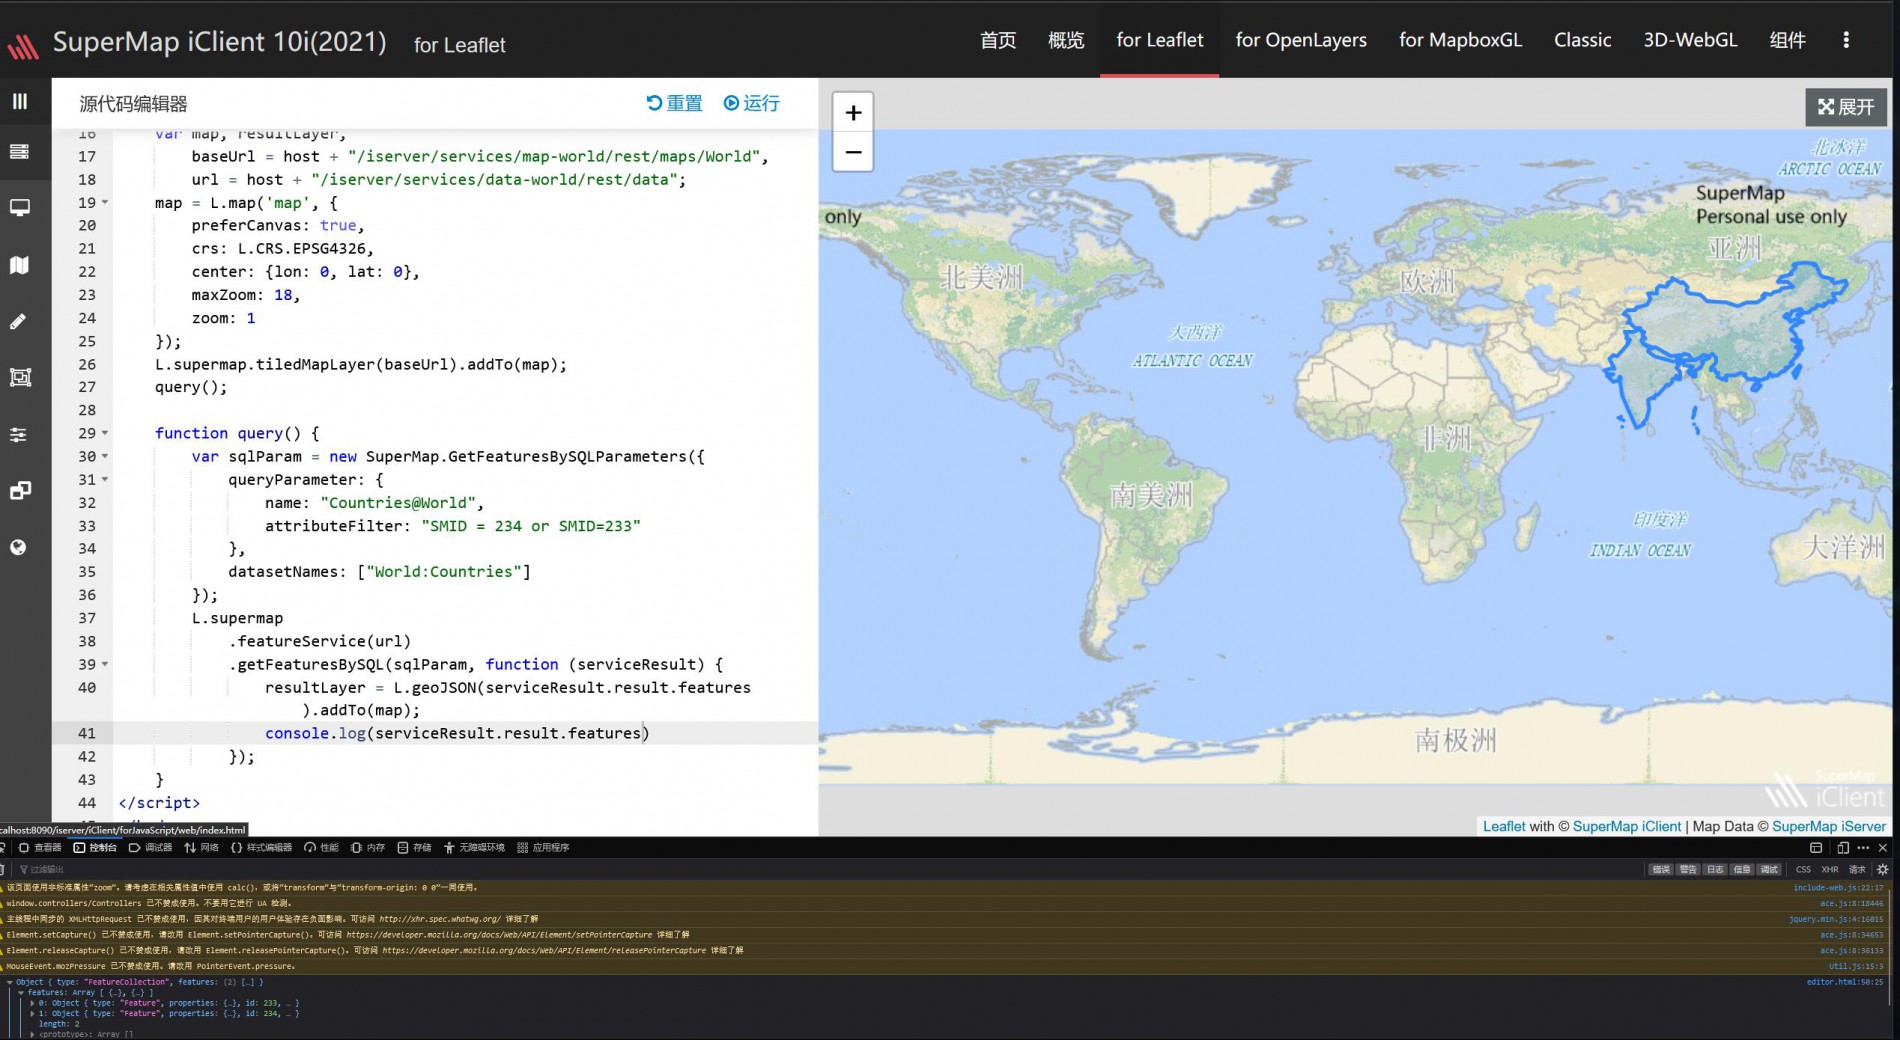Switch to the Classic tab
The height and width of the screenshot is (1040, 1900).
[x=1582, y=40]
